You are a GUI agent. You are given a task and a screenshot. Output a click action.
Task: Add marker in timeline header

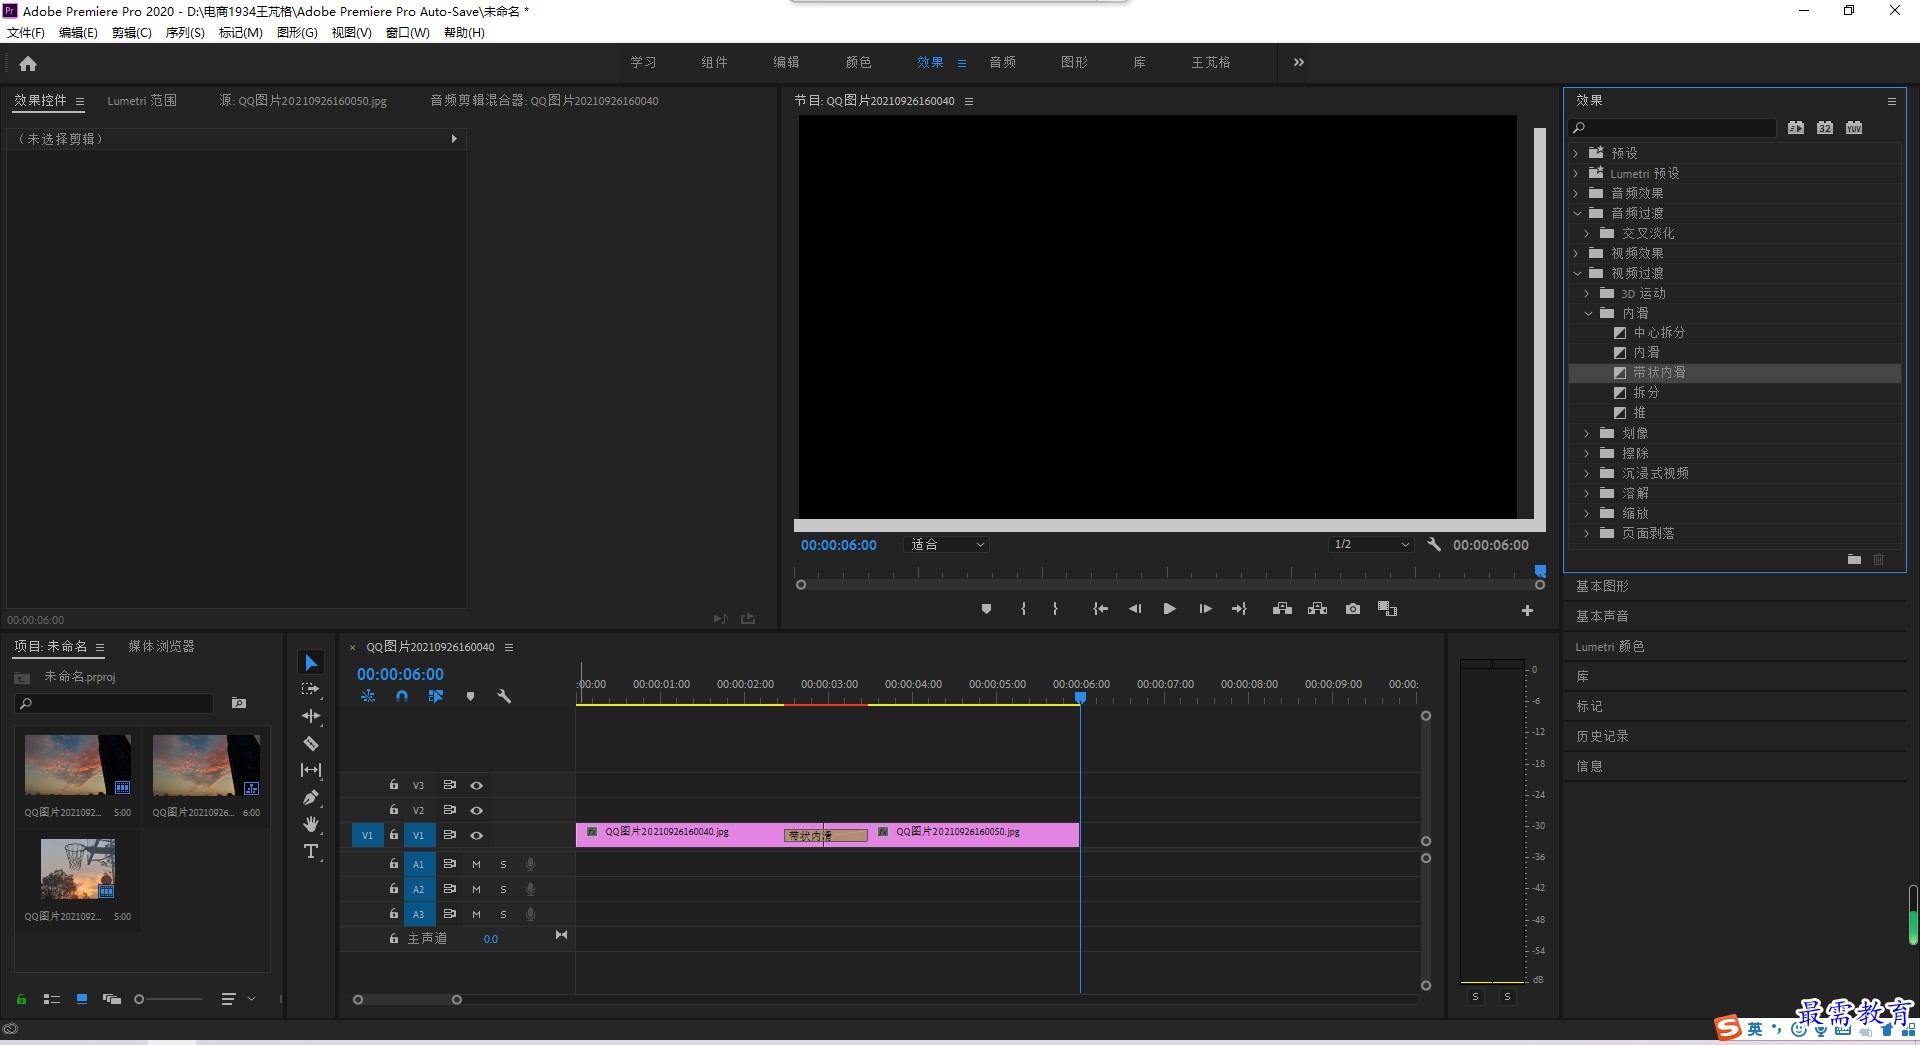click(470, 696)
